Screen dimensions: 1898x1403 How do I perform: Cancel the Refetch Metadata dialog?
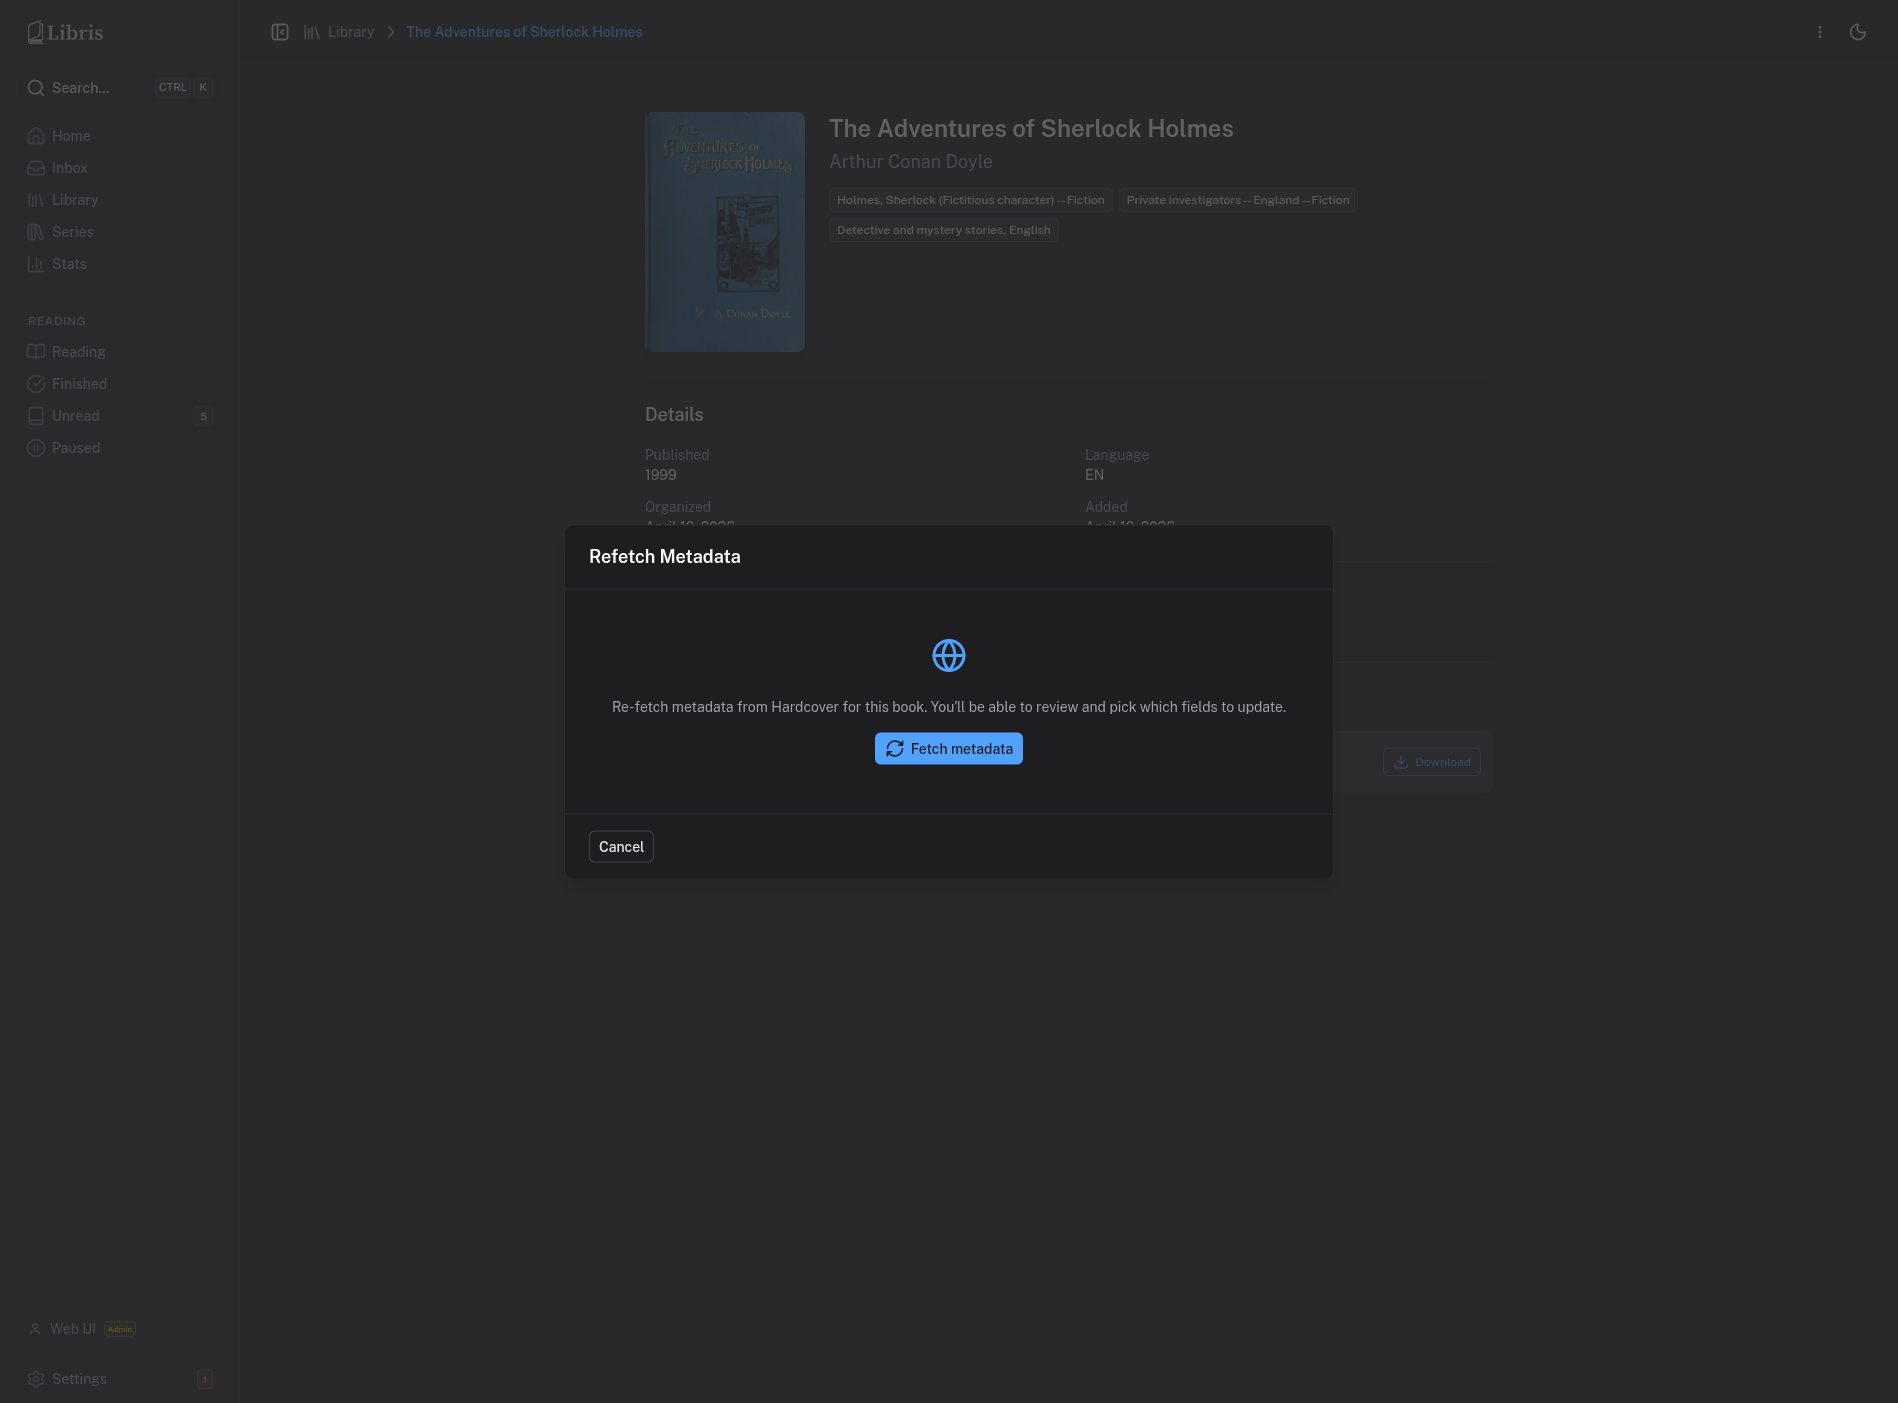click(x=621, y=847)
